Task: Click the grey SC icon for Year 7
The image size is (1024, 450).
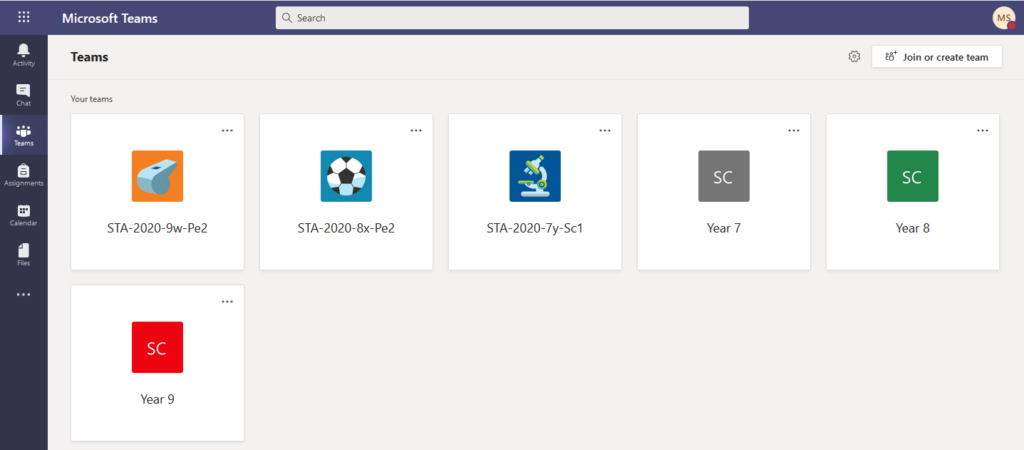Action: tap(724, 176)
